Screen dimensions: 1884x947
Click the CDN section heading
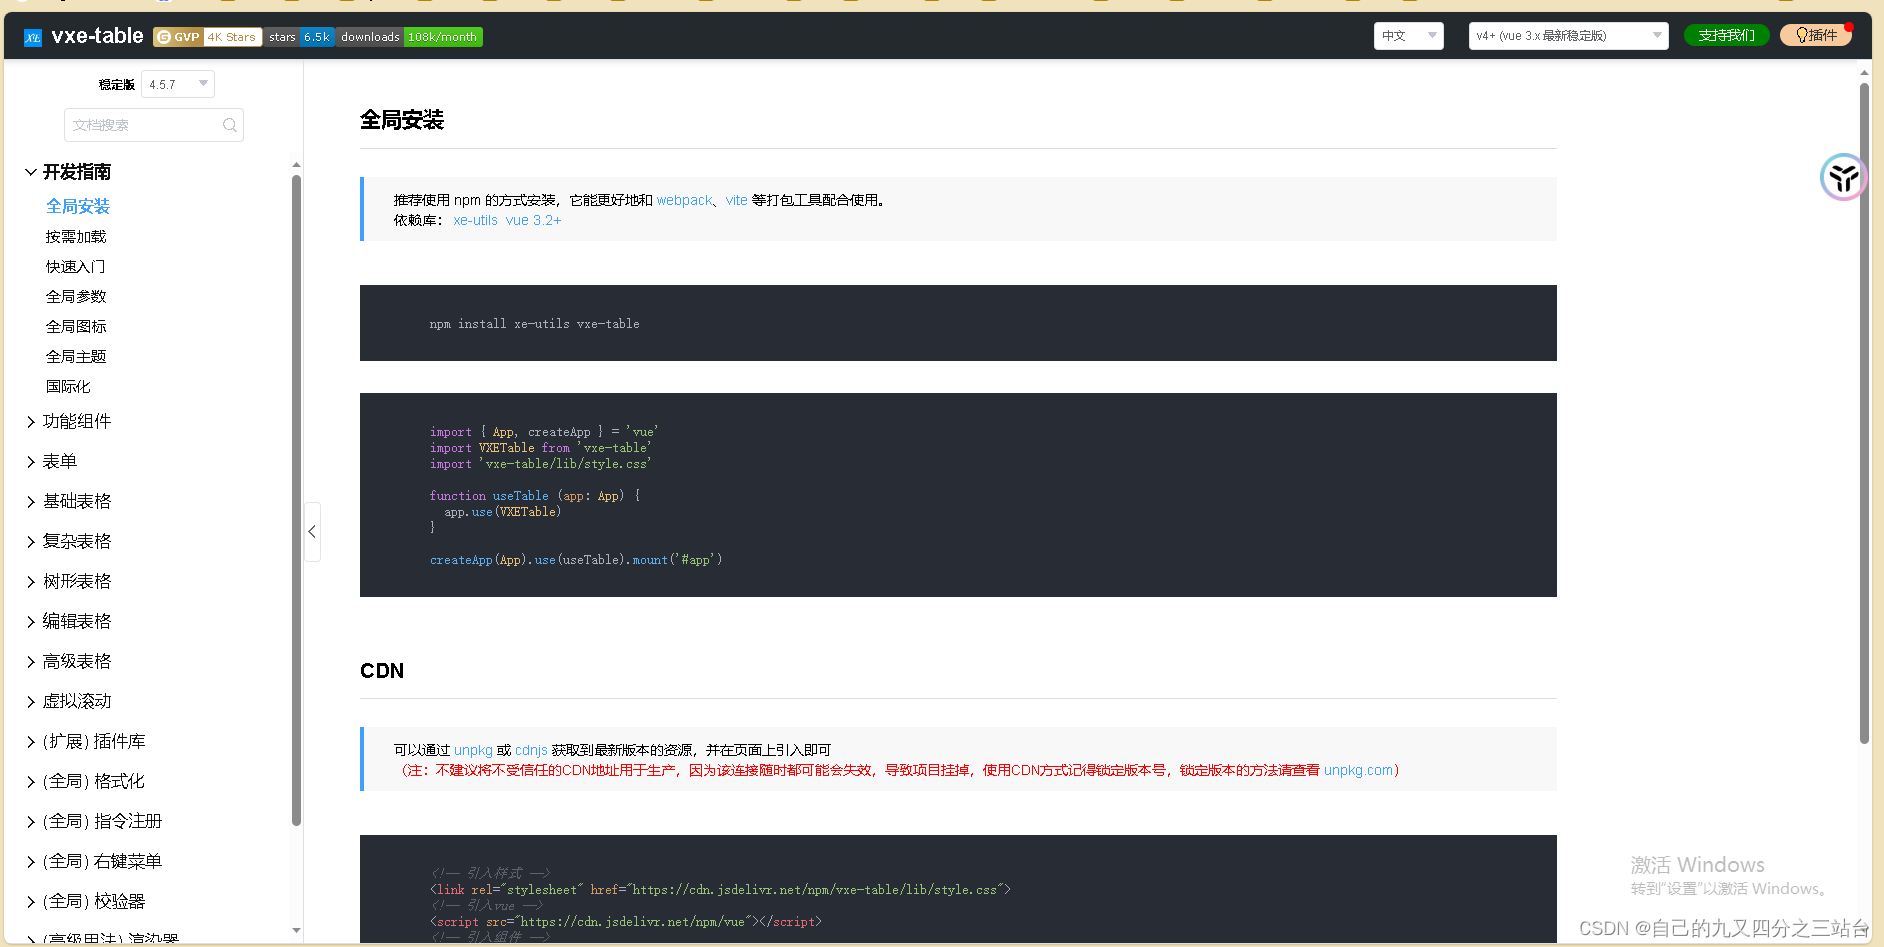point(382,671)
